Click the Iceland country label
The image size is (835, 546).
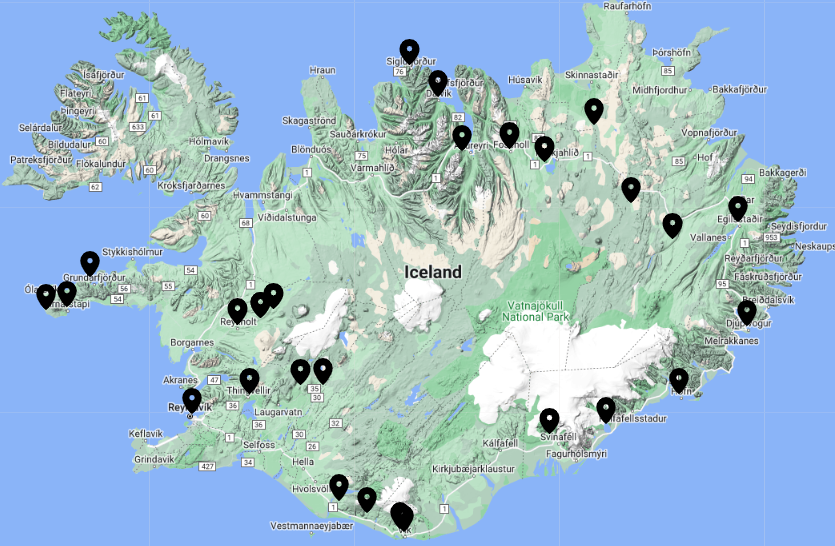pos(433,272)
